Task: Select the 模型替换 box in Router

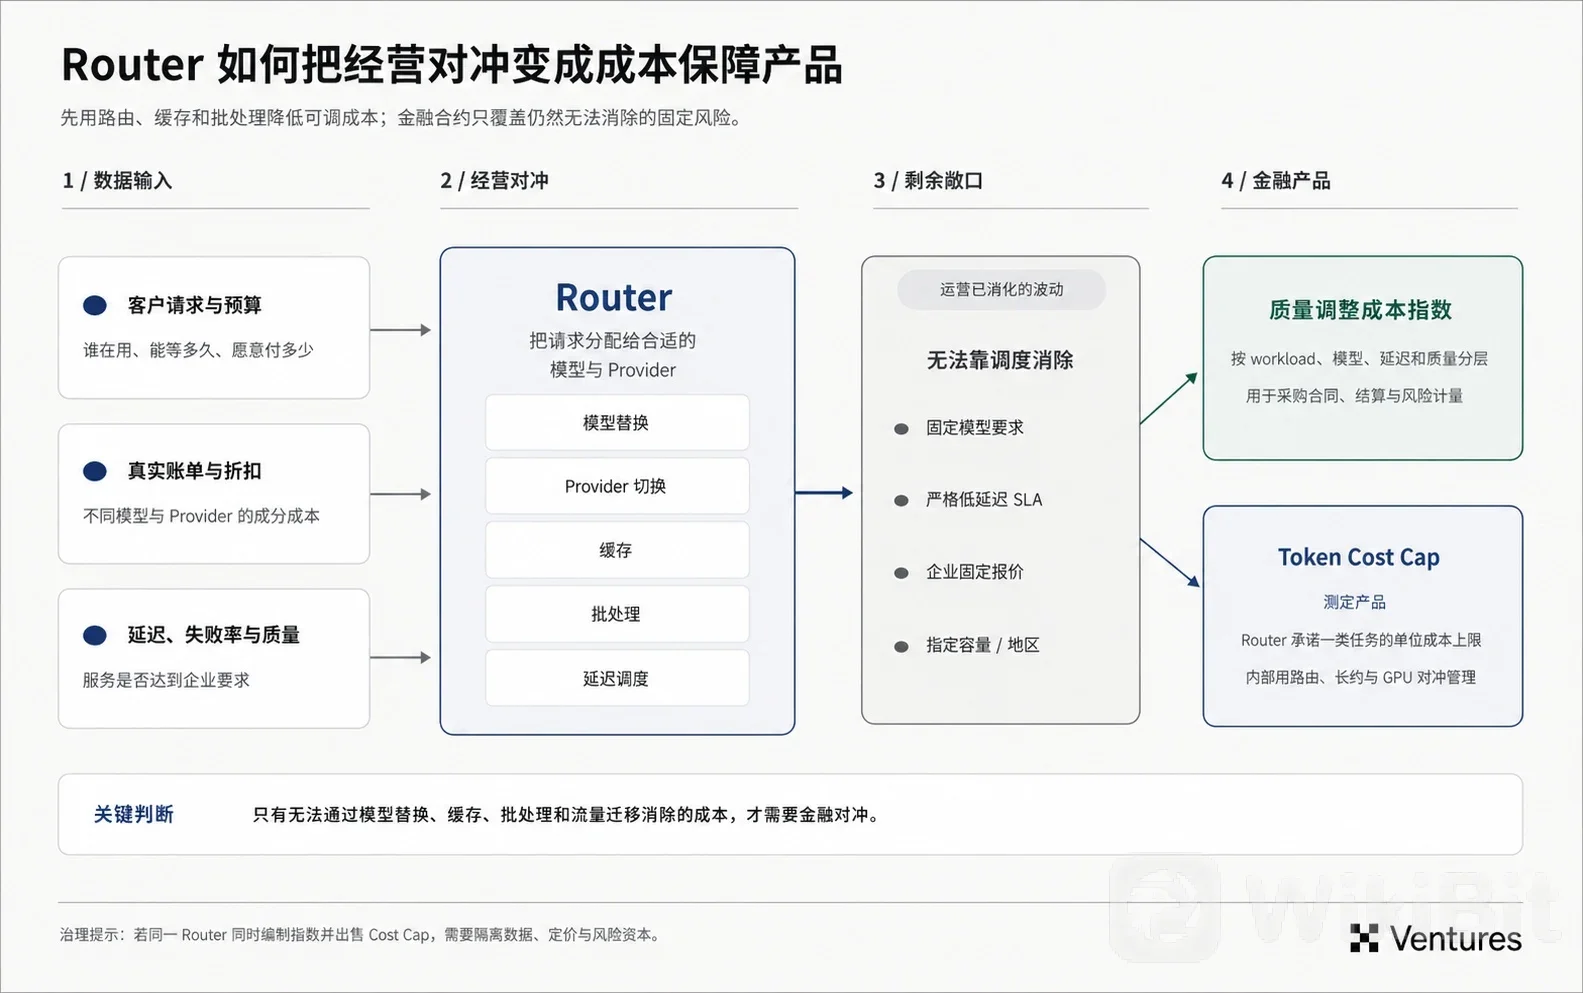Action: pos(617,423)
